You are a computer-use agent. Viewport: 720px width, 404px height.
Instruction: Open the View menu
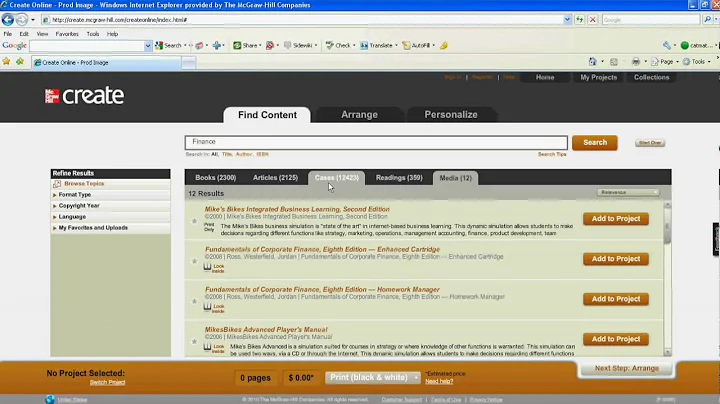coord(42,34)
